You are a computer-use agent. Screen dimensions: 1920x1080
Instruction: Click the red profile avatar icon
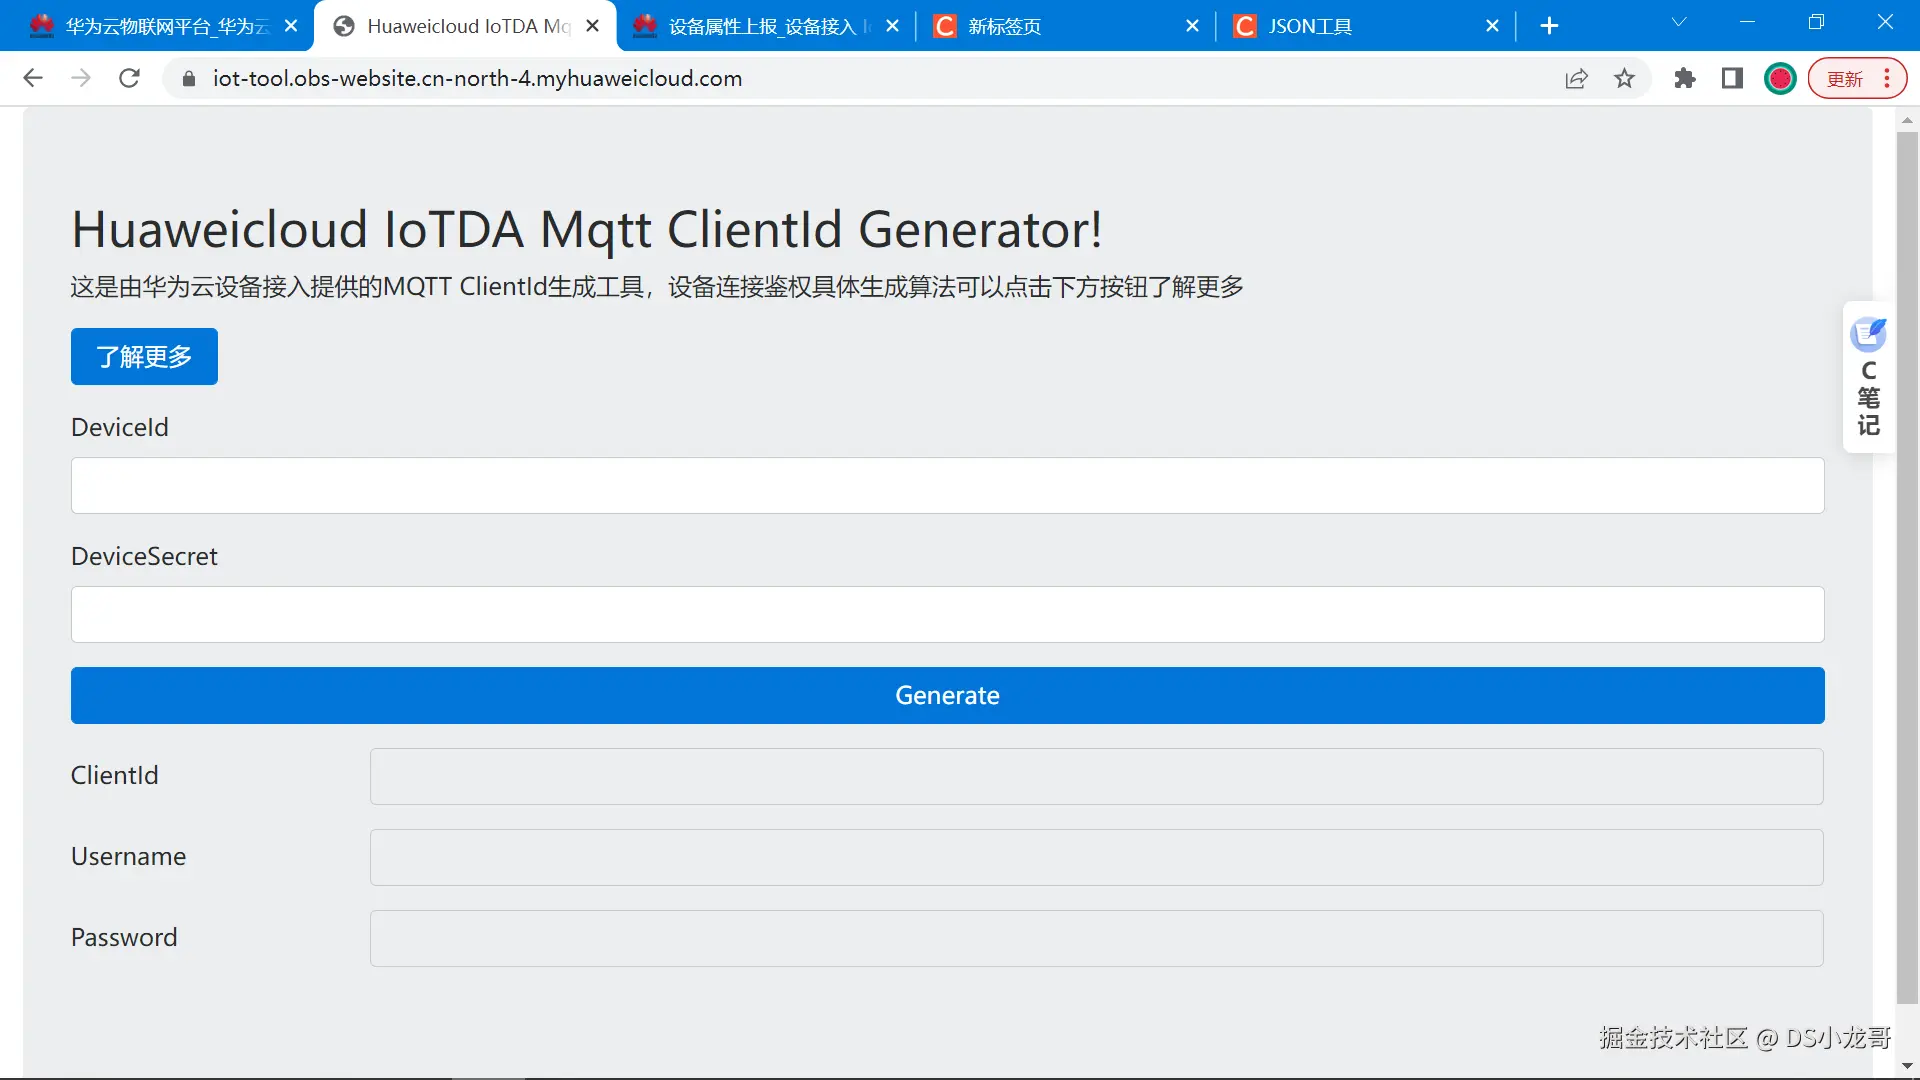coord(1780,79)
